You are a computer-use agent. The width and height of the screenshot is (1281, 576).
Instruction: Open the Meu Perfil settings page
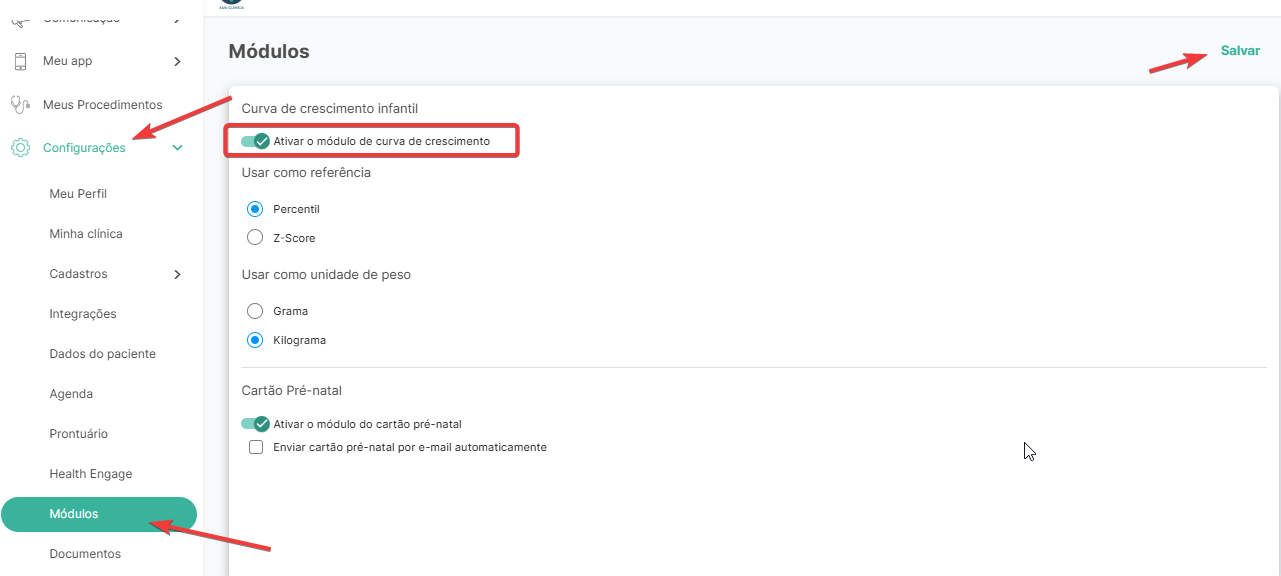pyautogui.click(x=78, y=194)
